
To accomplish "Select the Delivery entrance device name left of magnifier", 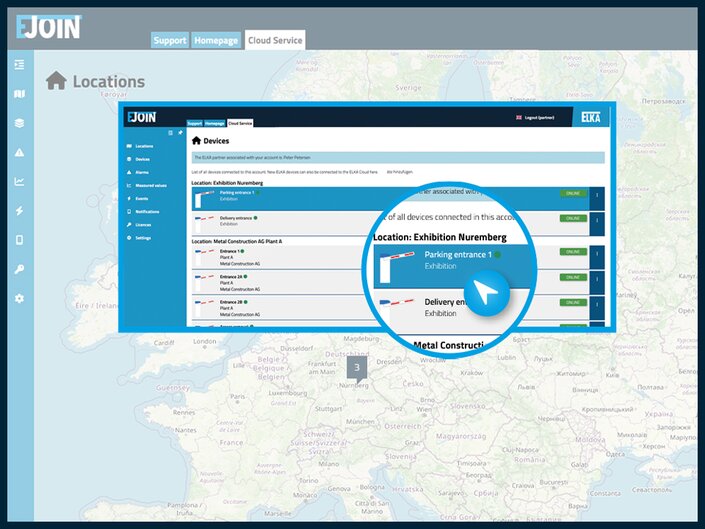I will pos(236,218).
